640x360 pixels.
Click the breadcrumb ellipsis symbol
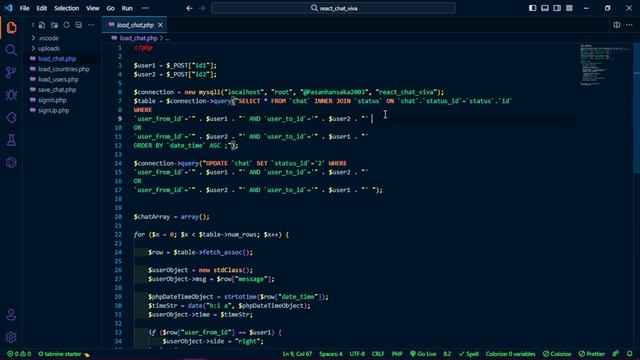point(167,38)
